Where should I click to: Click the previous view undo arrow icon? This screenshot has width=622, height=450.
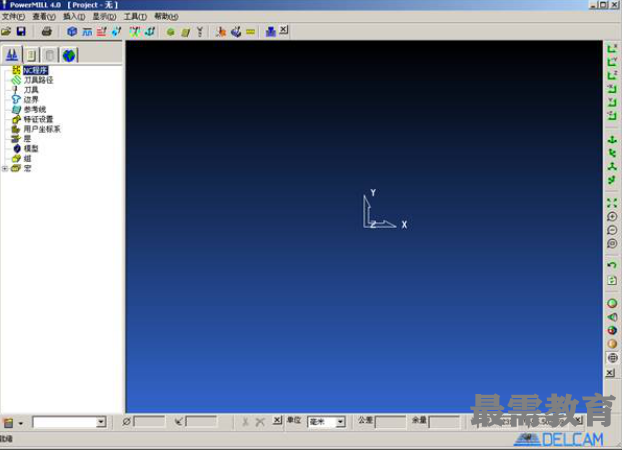tap(612, 265)
